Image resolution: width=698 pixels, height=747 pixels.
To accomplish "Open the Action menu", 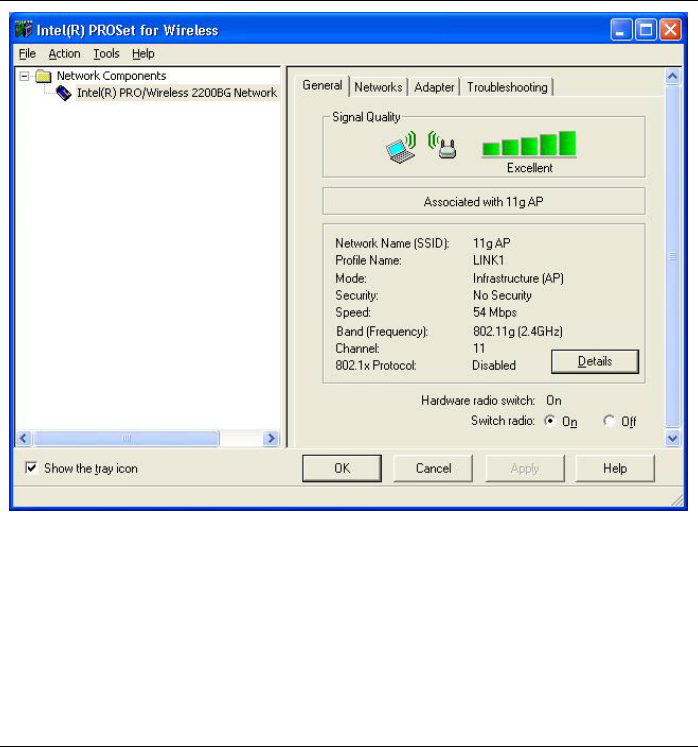I will click(x=64, y=54).
